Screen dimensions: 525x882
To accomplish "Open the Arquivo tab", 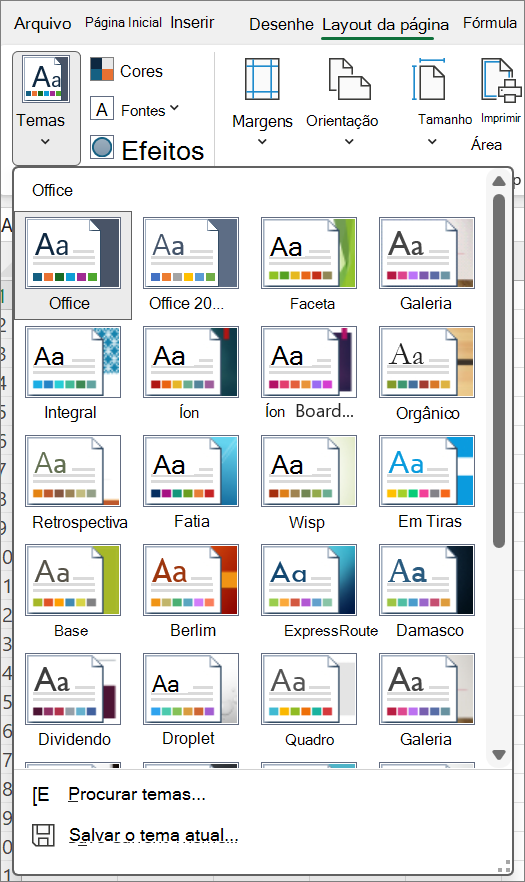I will click(x=43, y=24).
